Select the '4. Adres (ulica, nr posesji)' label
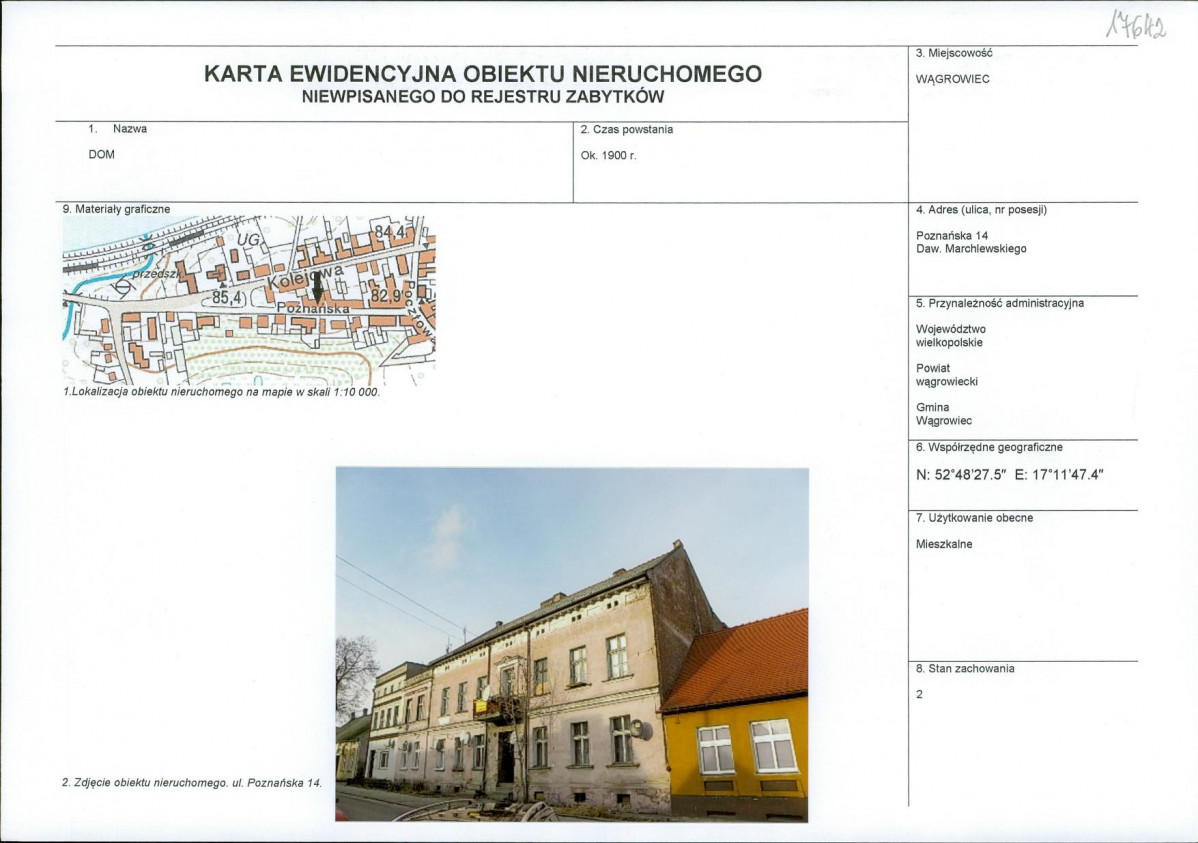The width and height of the screenshot is (1198, 843). (x=981, y=210)
